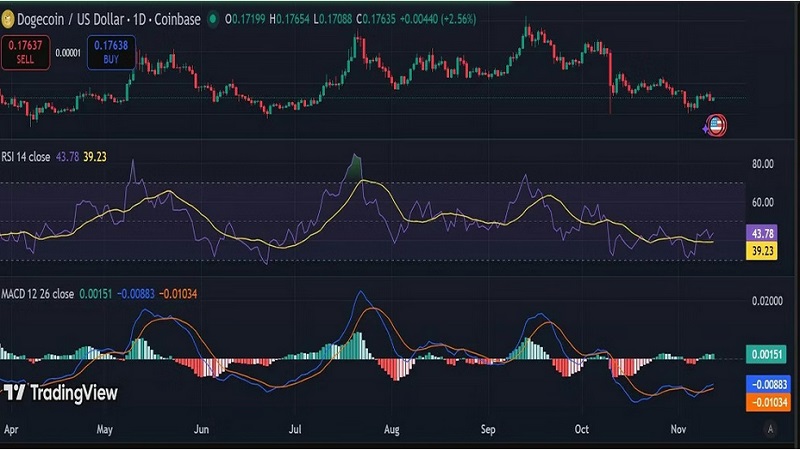Click the 0.00001 spread value between Sell and Buy
This screenshot has height=450, width=800.
(x=68, y=53)
